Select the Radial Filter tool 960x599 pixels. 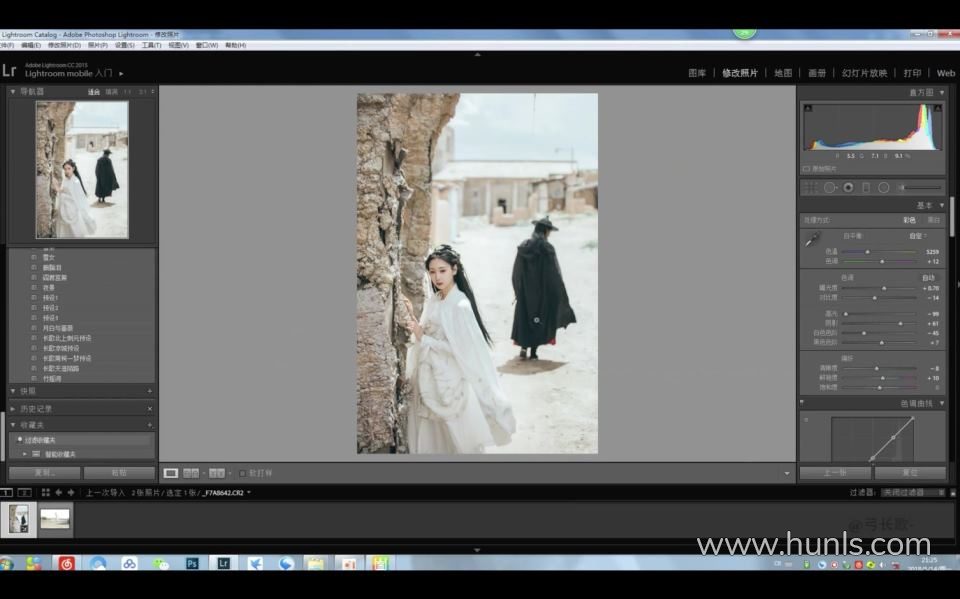(884, 187)
